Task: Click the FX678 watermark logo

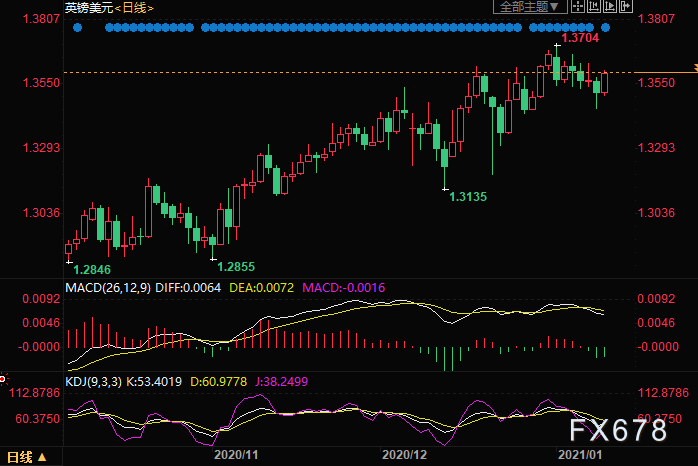Action: pos(620,431)
